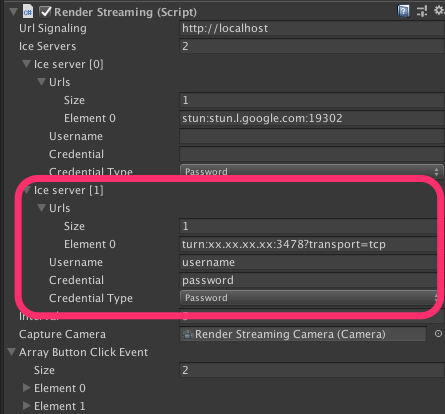Screen dimensions: 445x414
Task: Click the Credential label under Ice server [1]
Action: coord(76,280)
